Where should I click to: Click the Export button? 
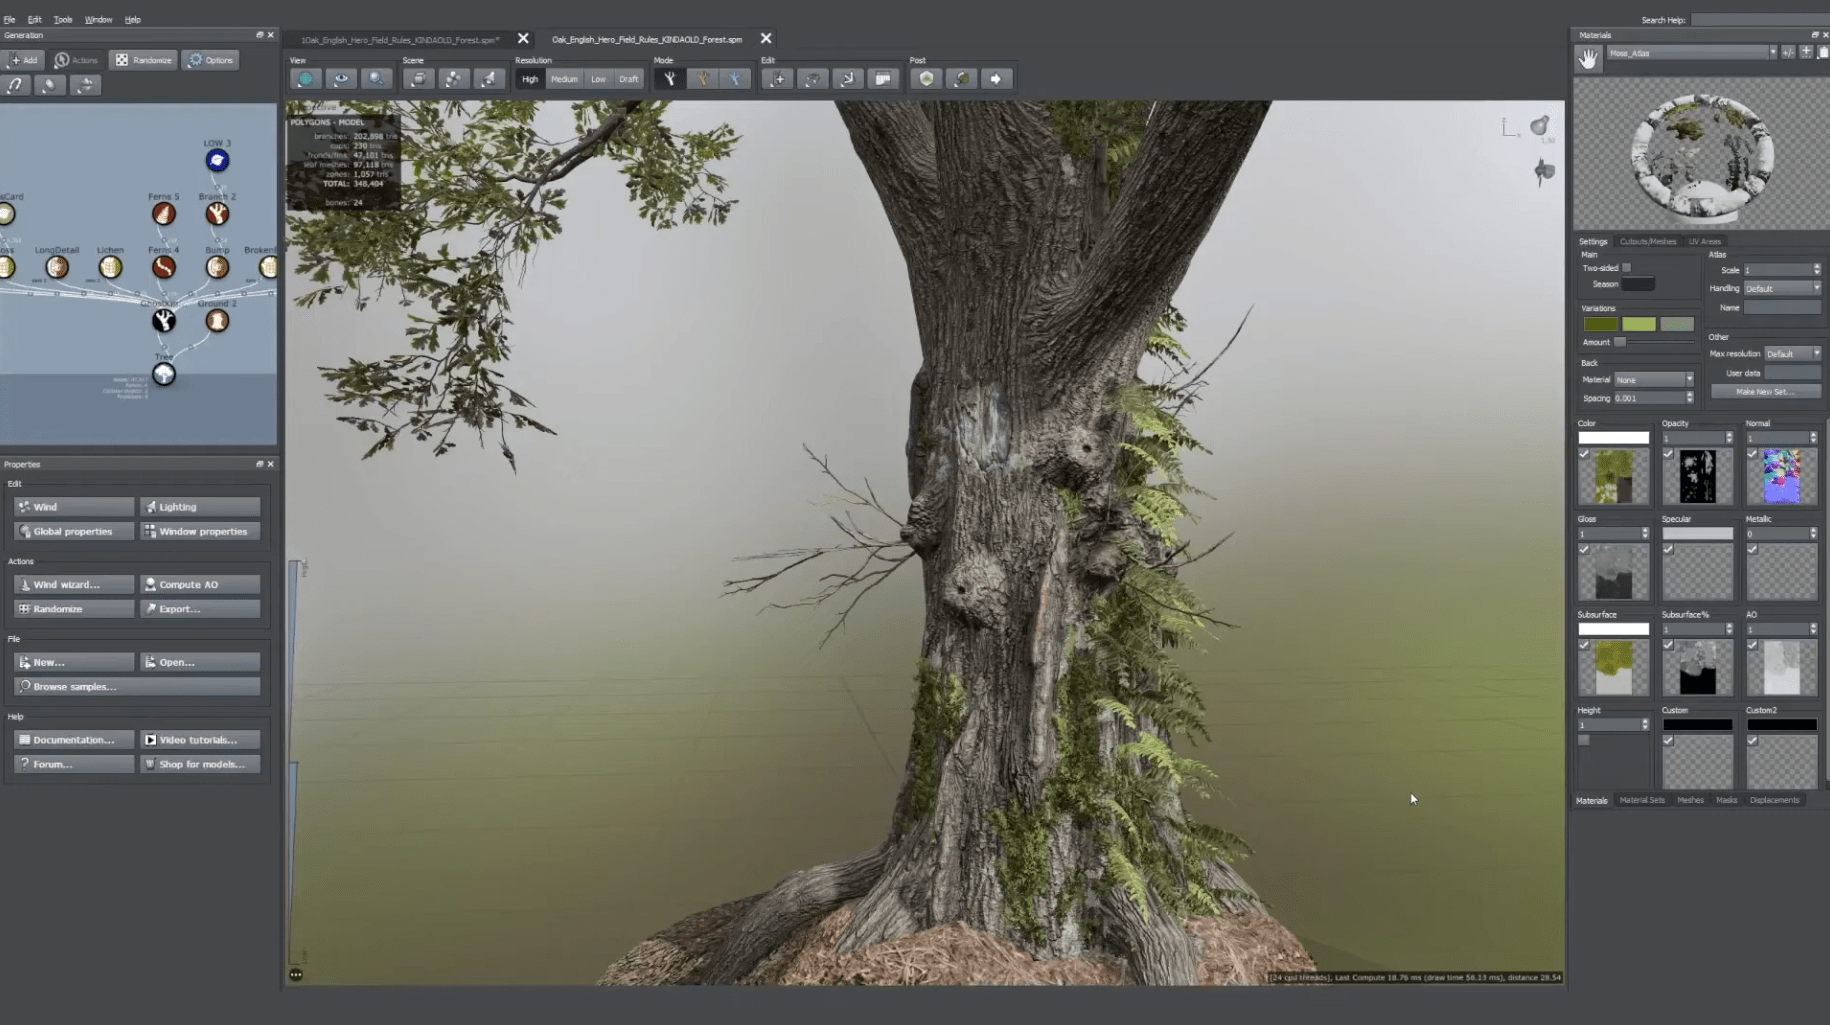(x=200, y=609)
